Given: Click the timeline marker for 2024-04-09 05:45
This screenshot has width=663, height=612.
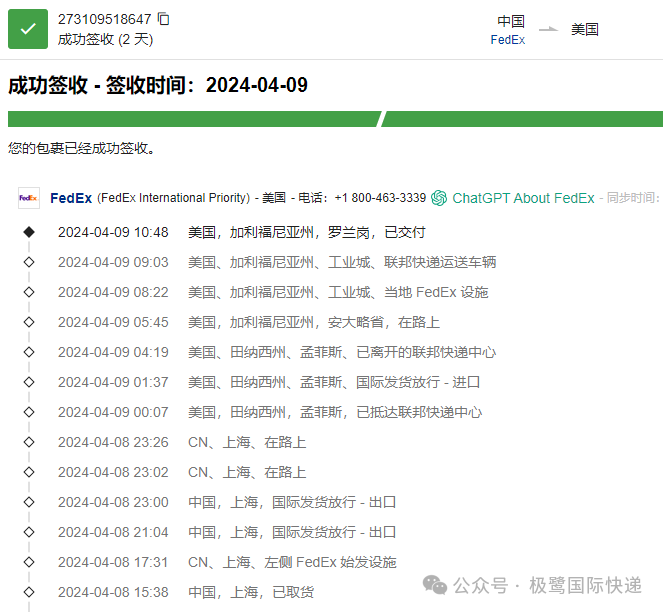Looking at the screenshot, I should [x=29, y=322].
